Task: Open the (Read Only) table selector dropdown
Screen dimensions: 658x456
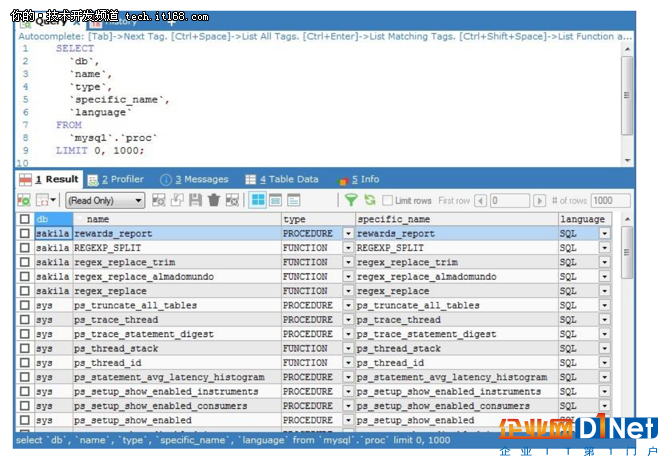Action: pos(105,201)
